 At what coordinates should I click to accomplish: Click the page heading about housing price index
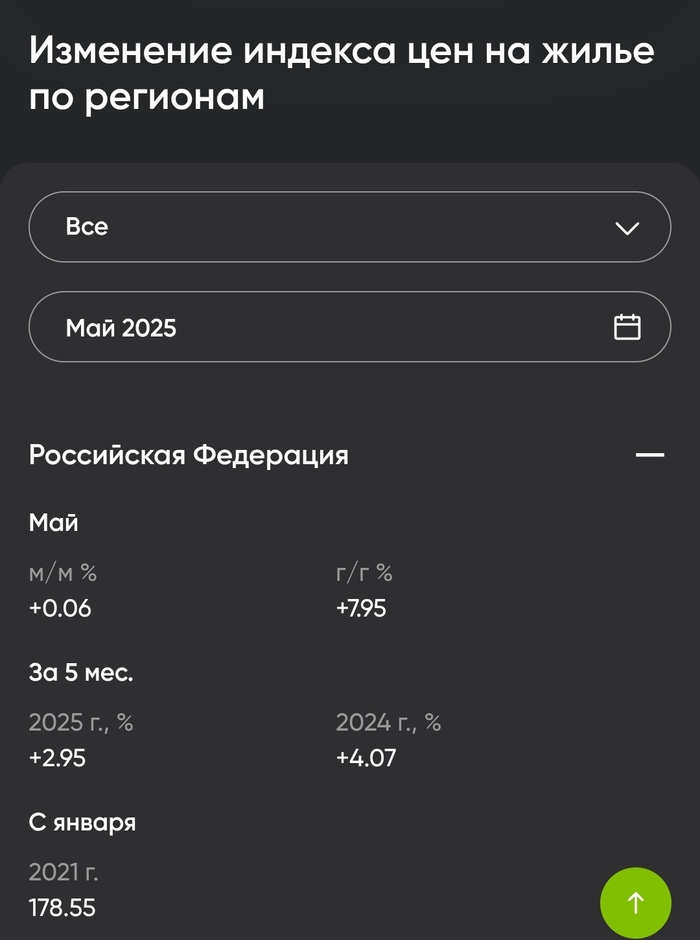(341, 74)
